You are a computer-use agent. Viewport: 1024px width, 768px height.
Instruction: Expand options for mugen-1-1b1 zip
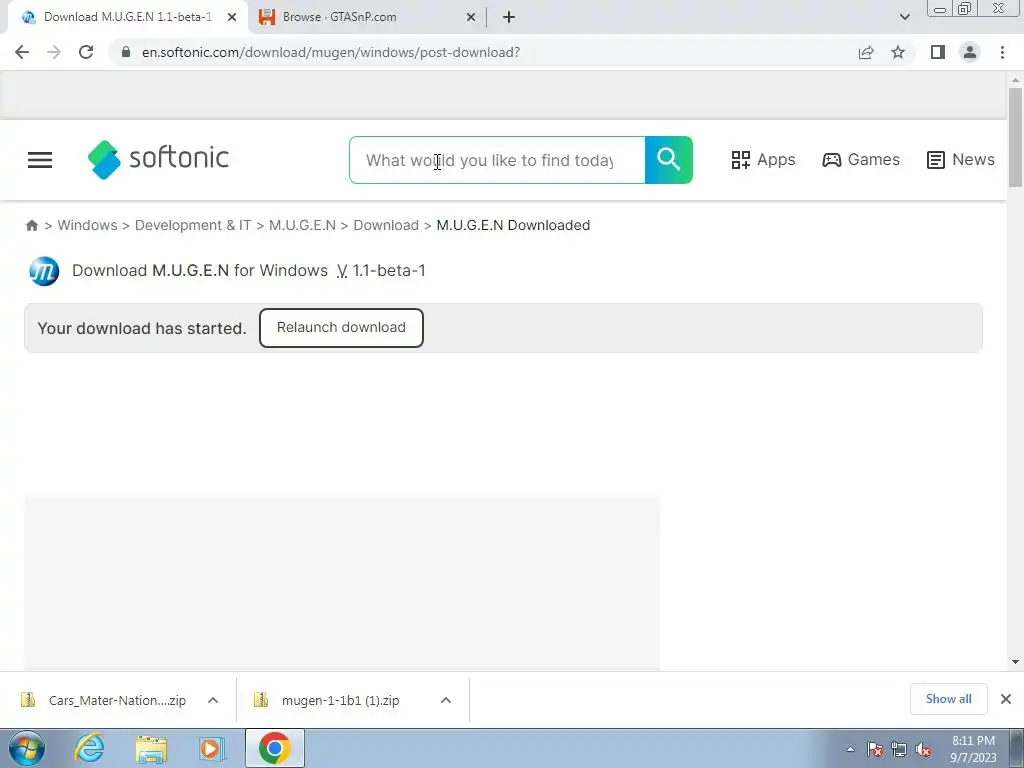click(x=446, y=700)
